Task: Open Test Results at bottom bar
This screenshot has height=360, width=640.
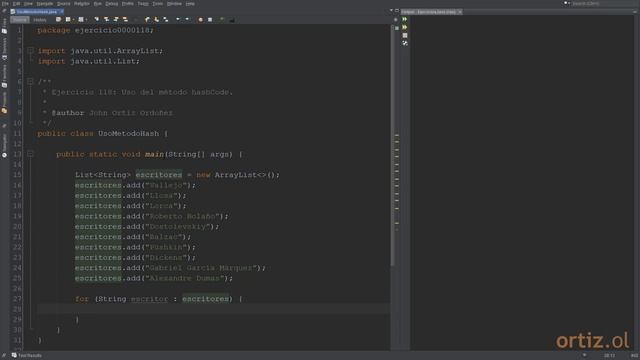Action: pyautogui.click(x=27, y=356)
